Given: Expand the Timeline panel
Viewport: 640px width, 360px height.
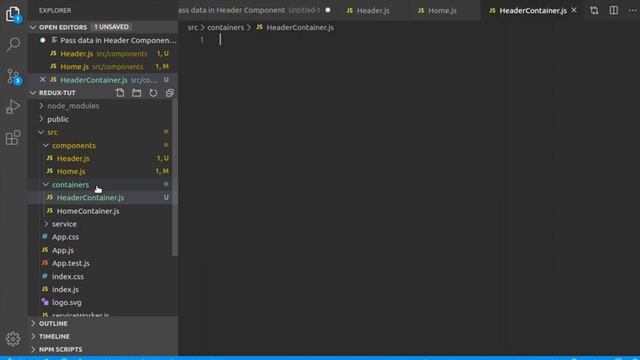Looking at the screenshot, I should click(54, 336).
